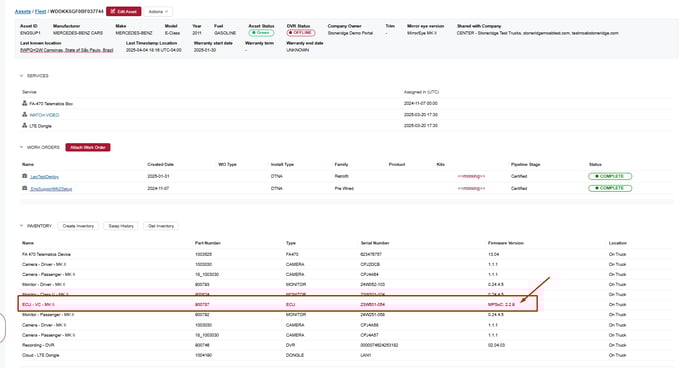Click the DONGLE type cell
The image size is (688, 368).
click(x=295, y=355)
